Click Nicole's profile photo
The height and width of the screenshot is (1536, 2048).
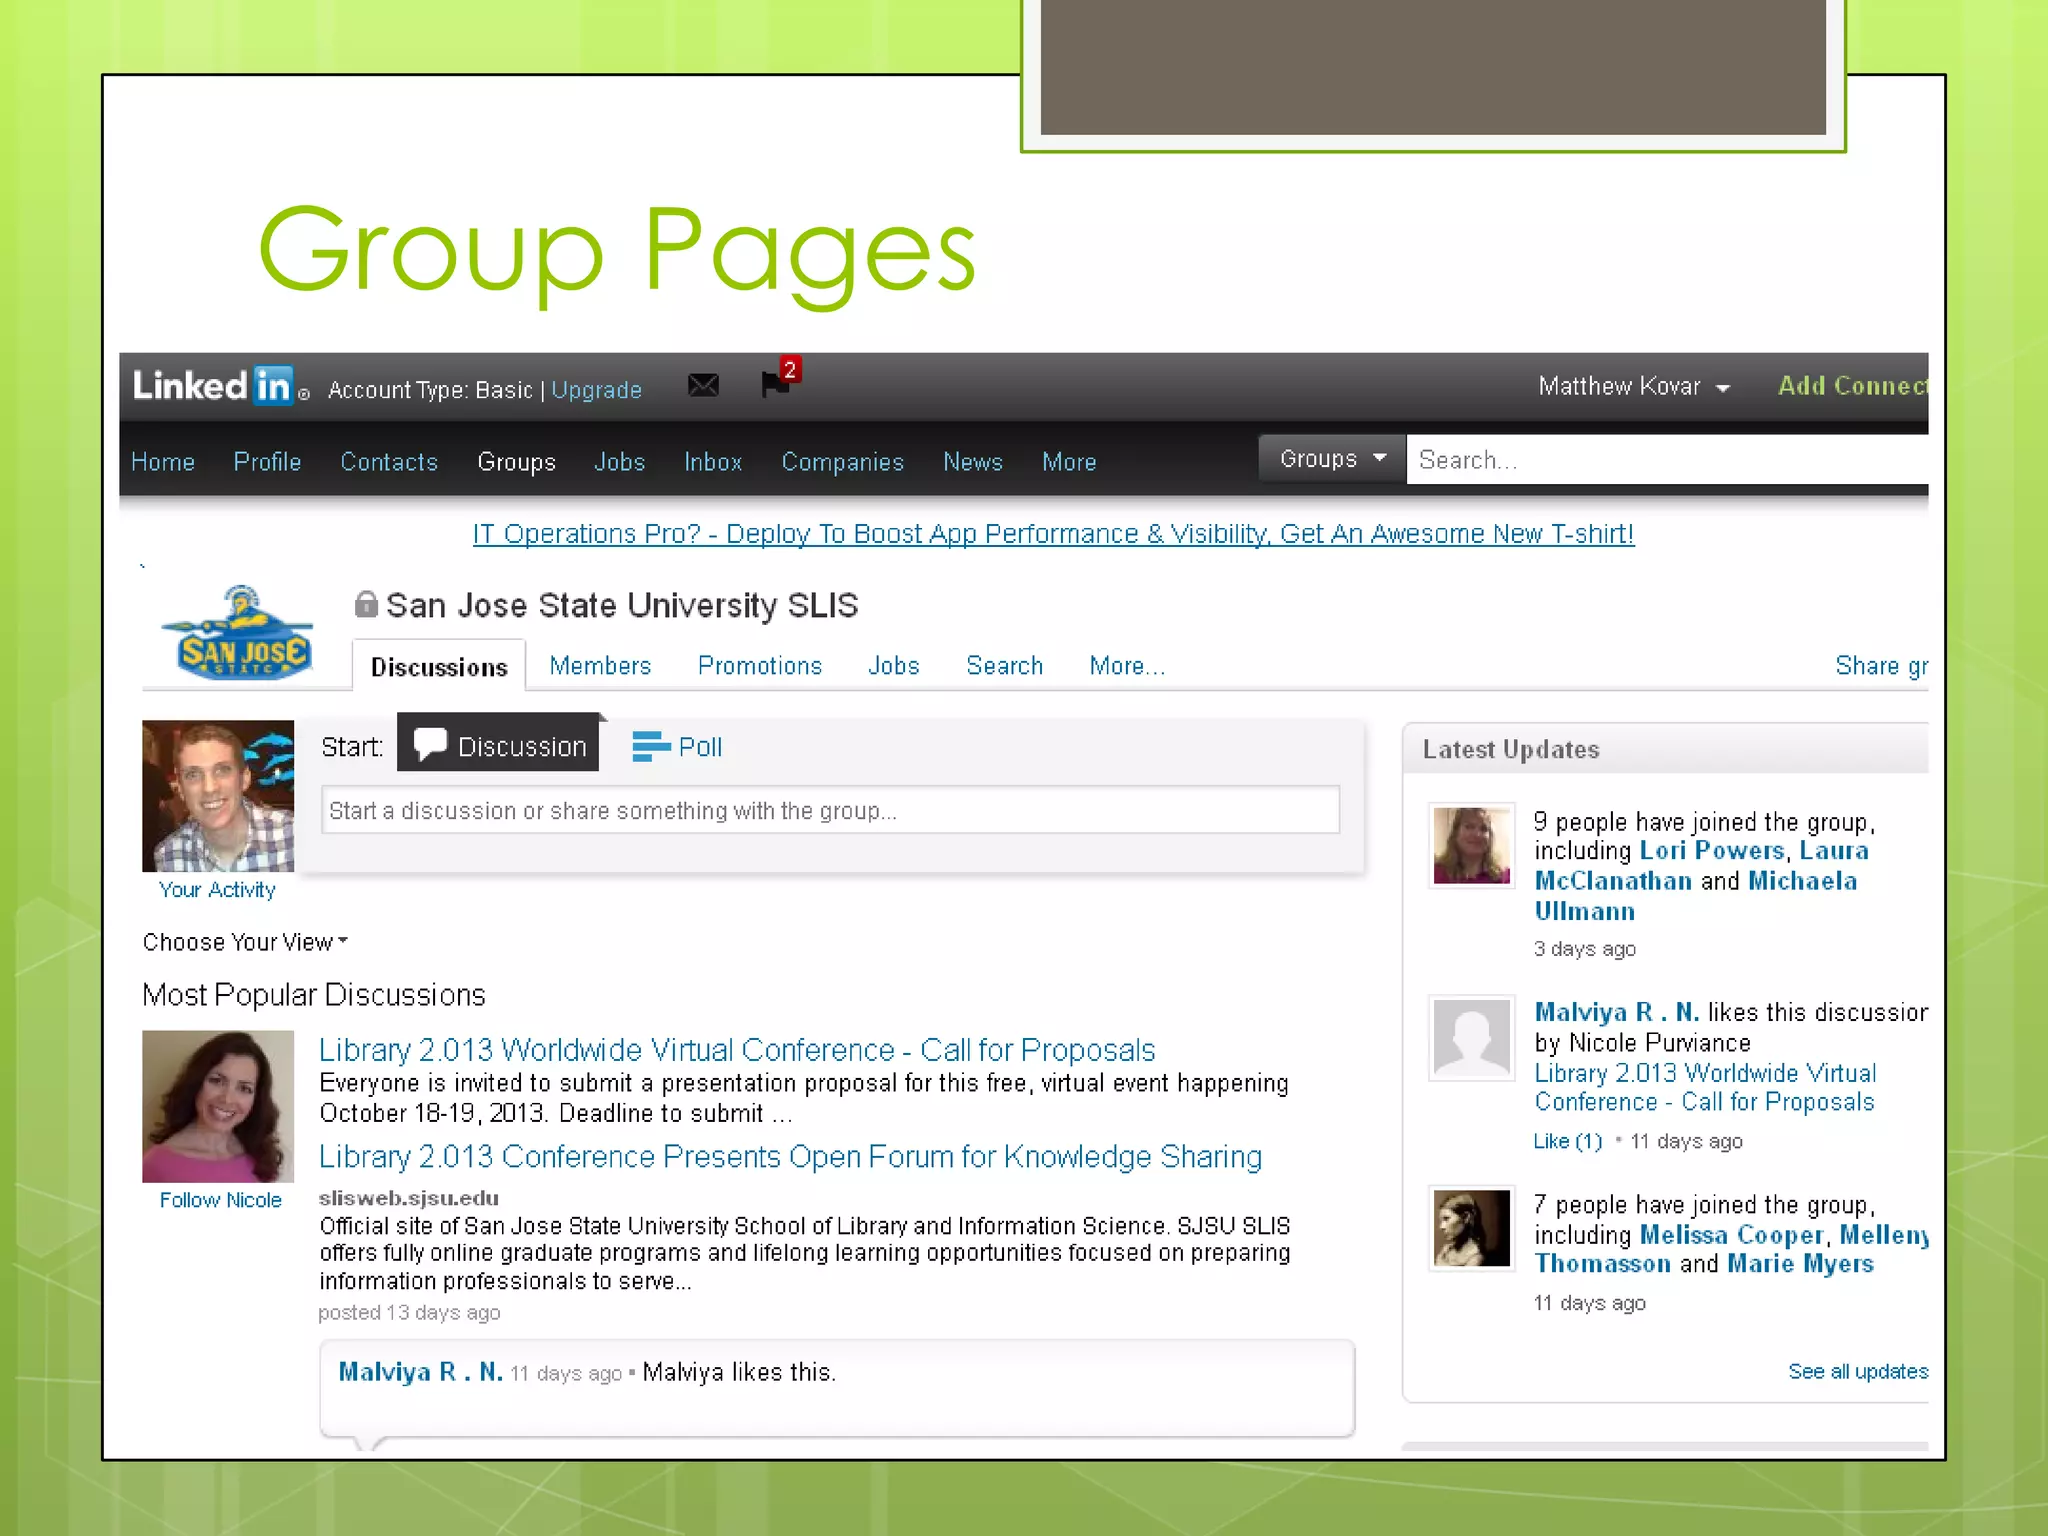pyautogui.click(x=218, y=1106)
